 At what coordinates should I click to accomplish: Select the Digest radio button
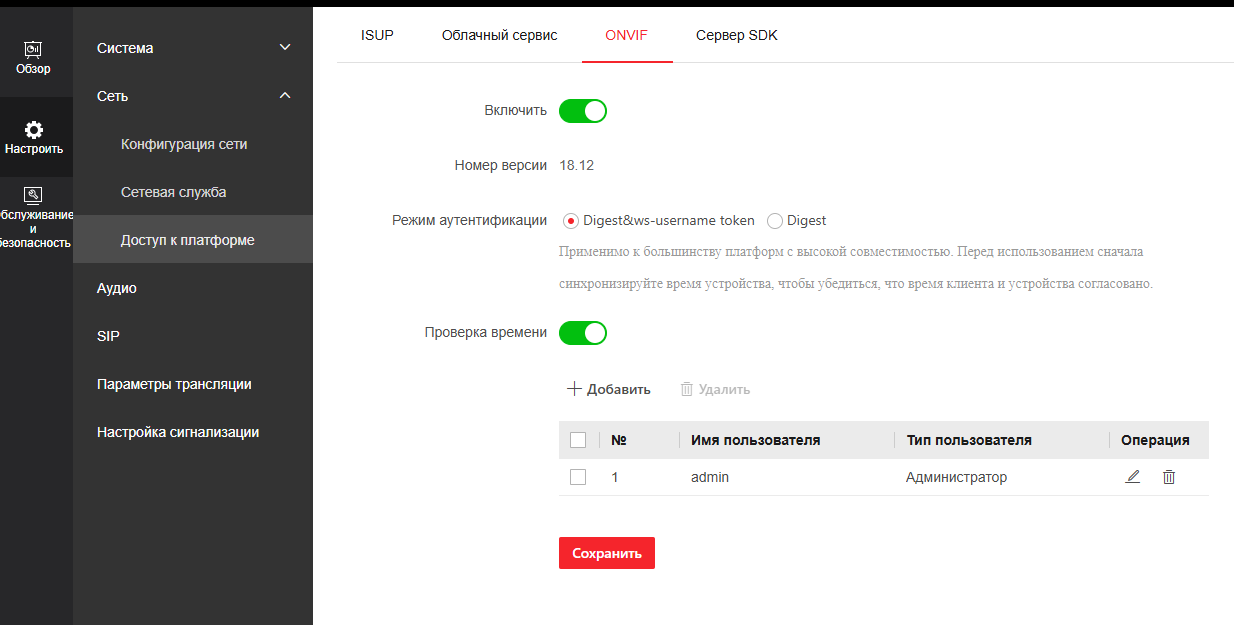click(x=775, y=221)
